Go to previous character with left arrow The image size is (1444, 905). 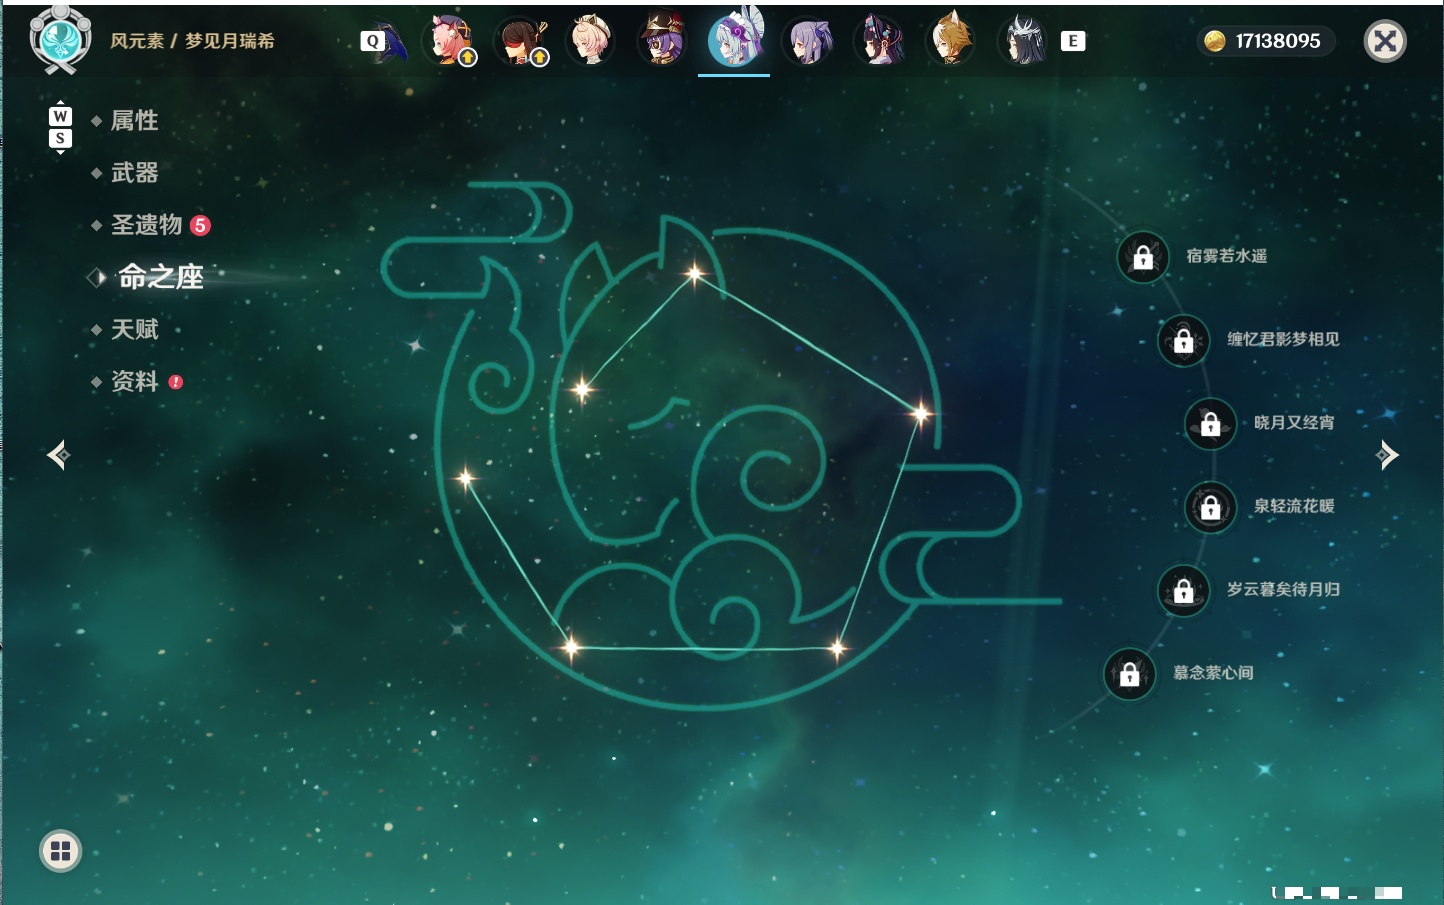[58, 455]
